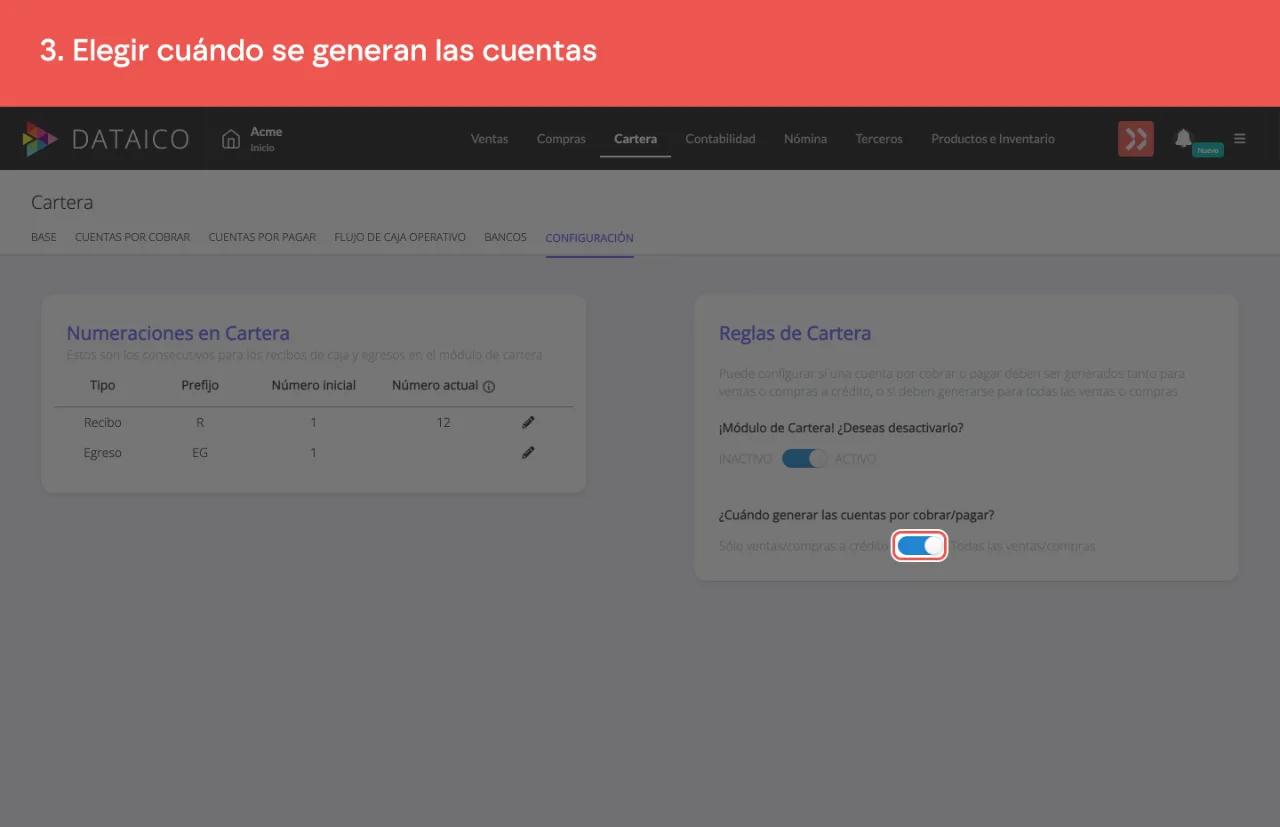This screenshot has width=1280, height=827.
Task: Click the INACTIVO label
Action: (745, 459)
